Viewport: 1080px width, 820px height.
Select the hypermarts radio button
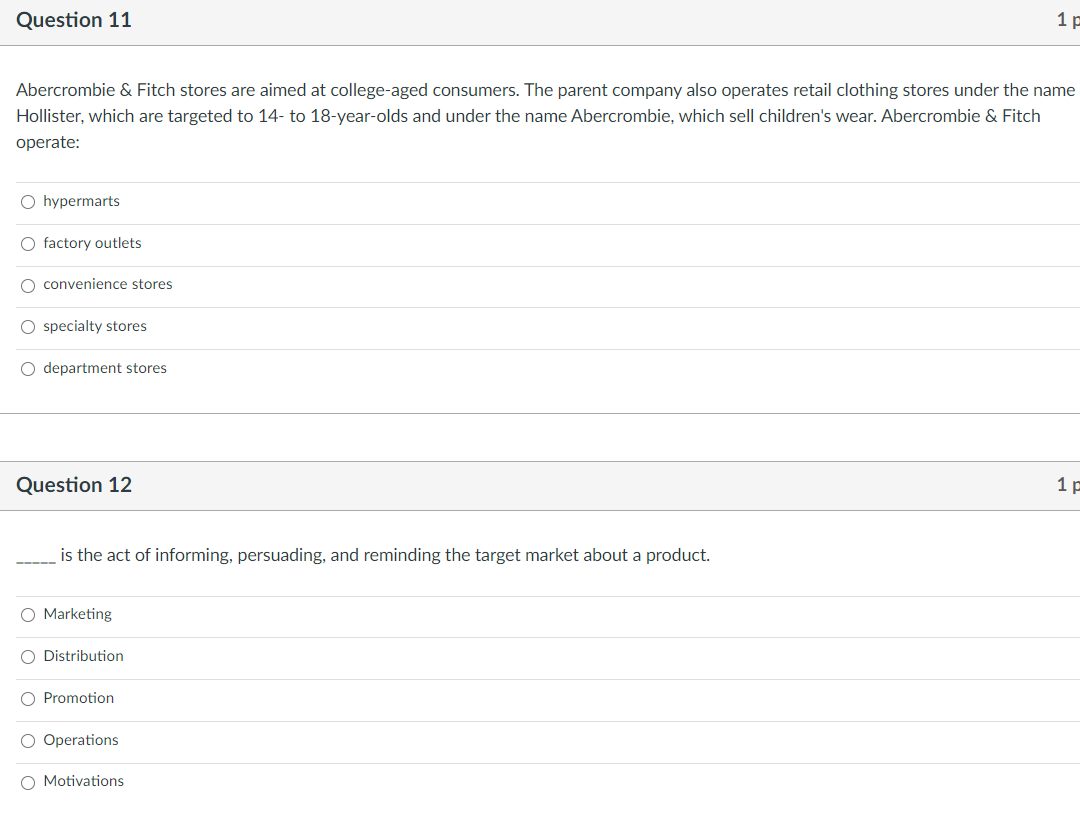pyautogui.click(x=28, y=202)
